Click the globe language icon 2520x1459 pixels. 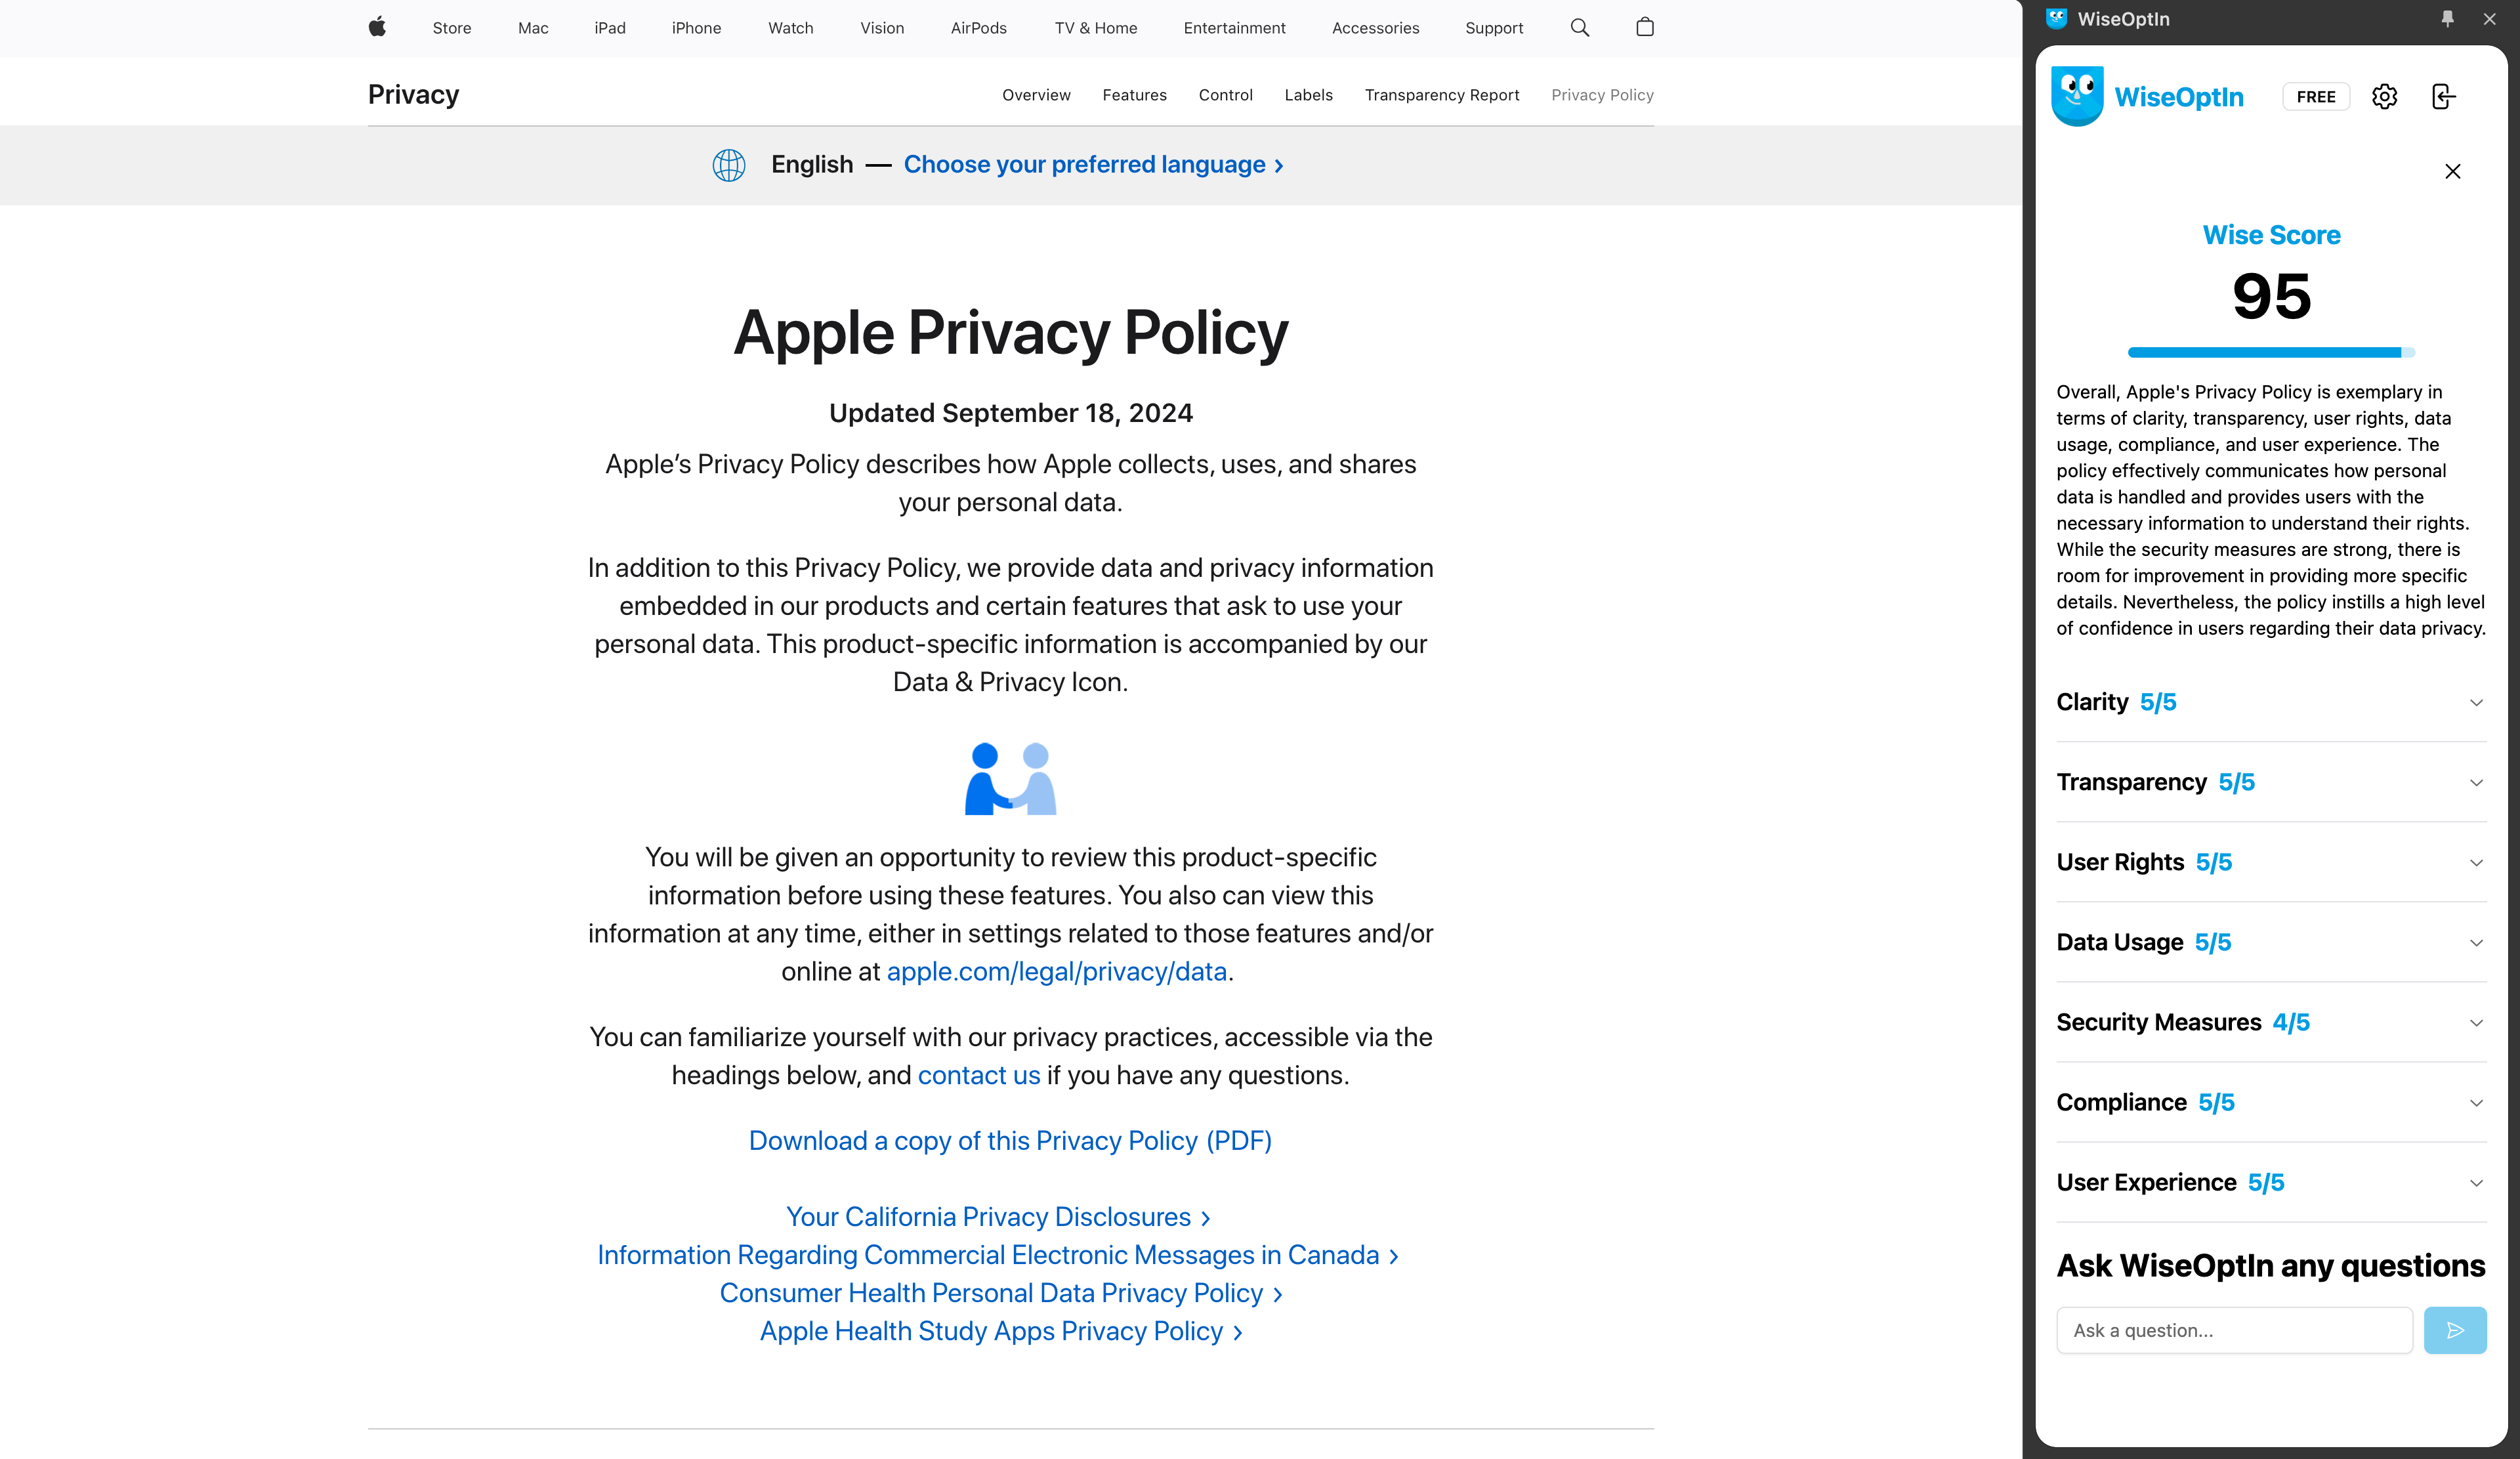click(729, 164)
